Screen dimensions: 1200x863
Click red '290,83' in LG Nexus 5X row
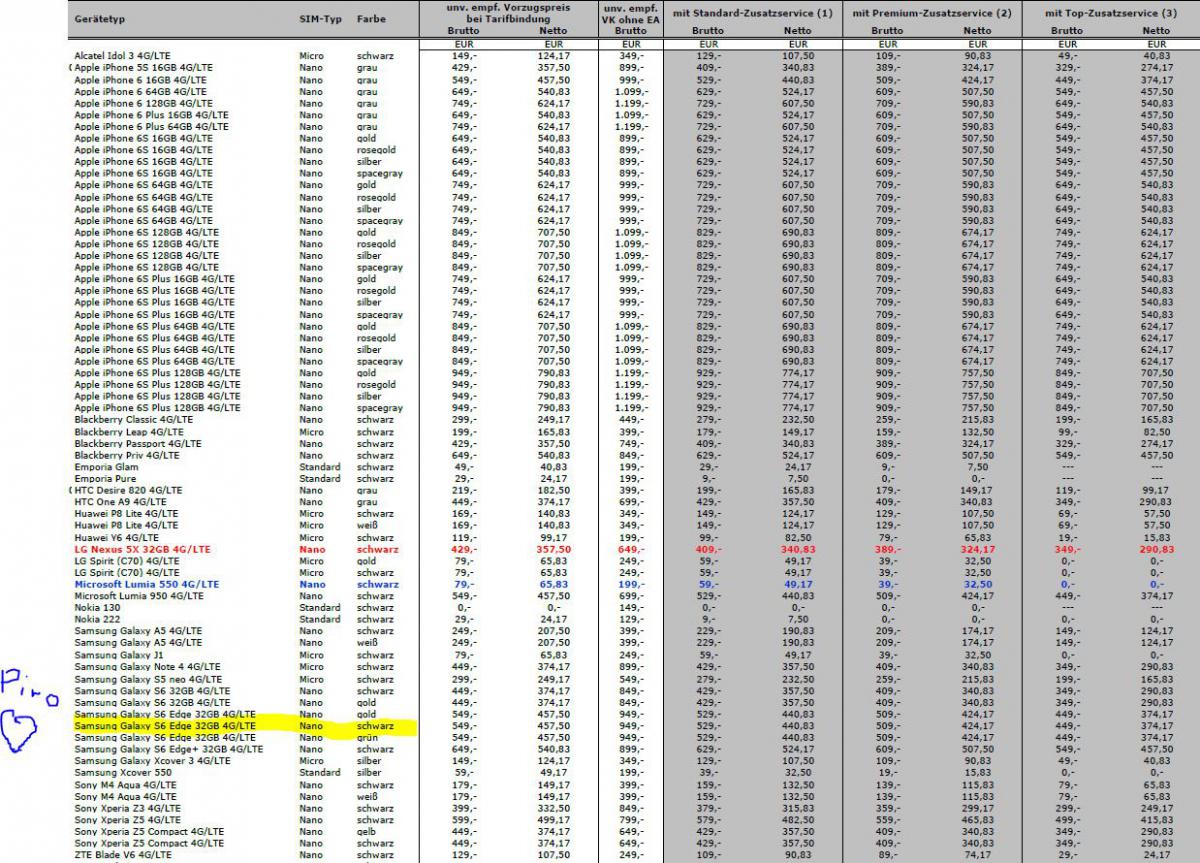(1156, 549)
